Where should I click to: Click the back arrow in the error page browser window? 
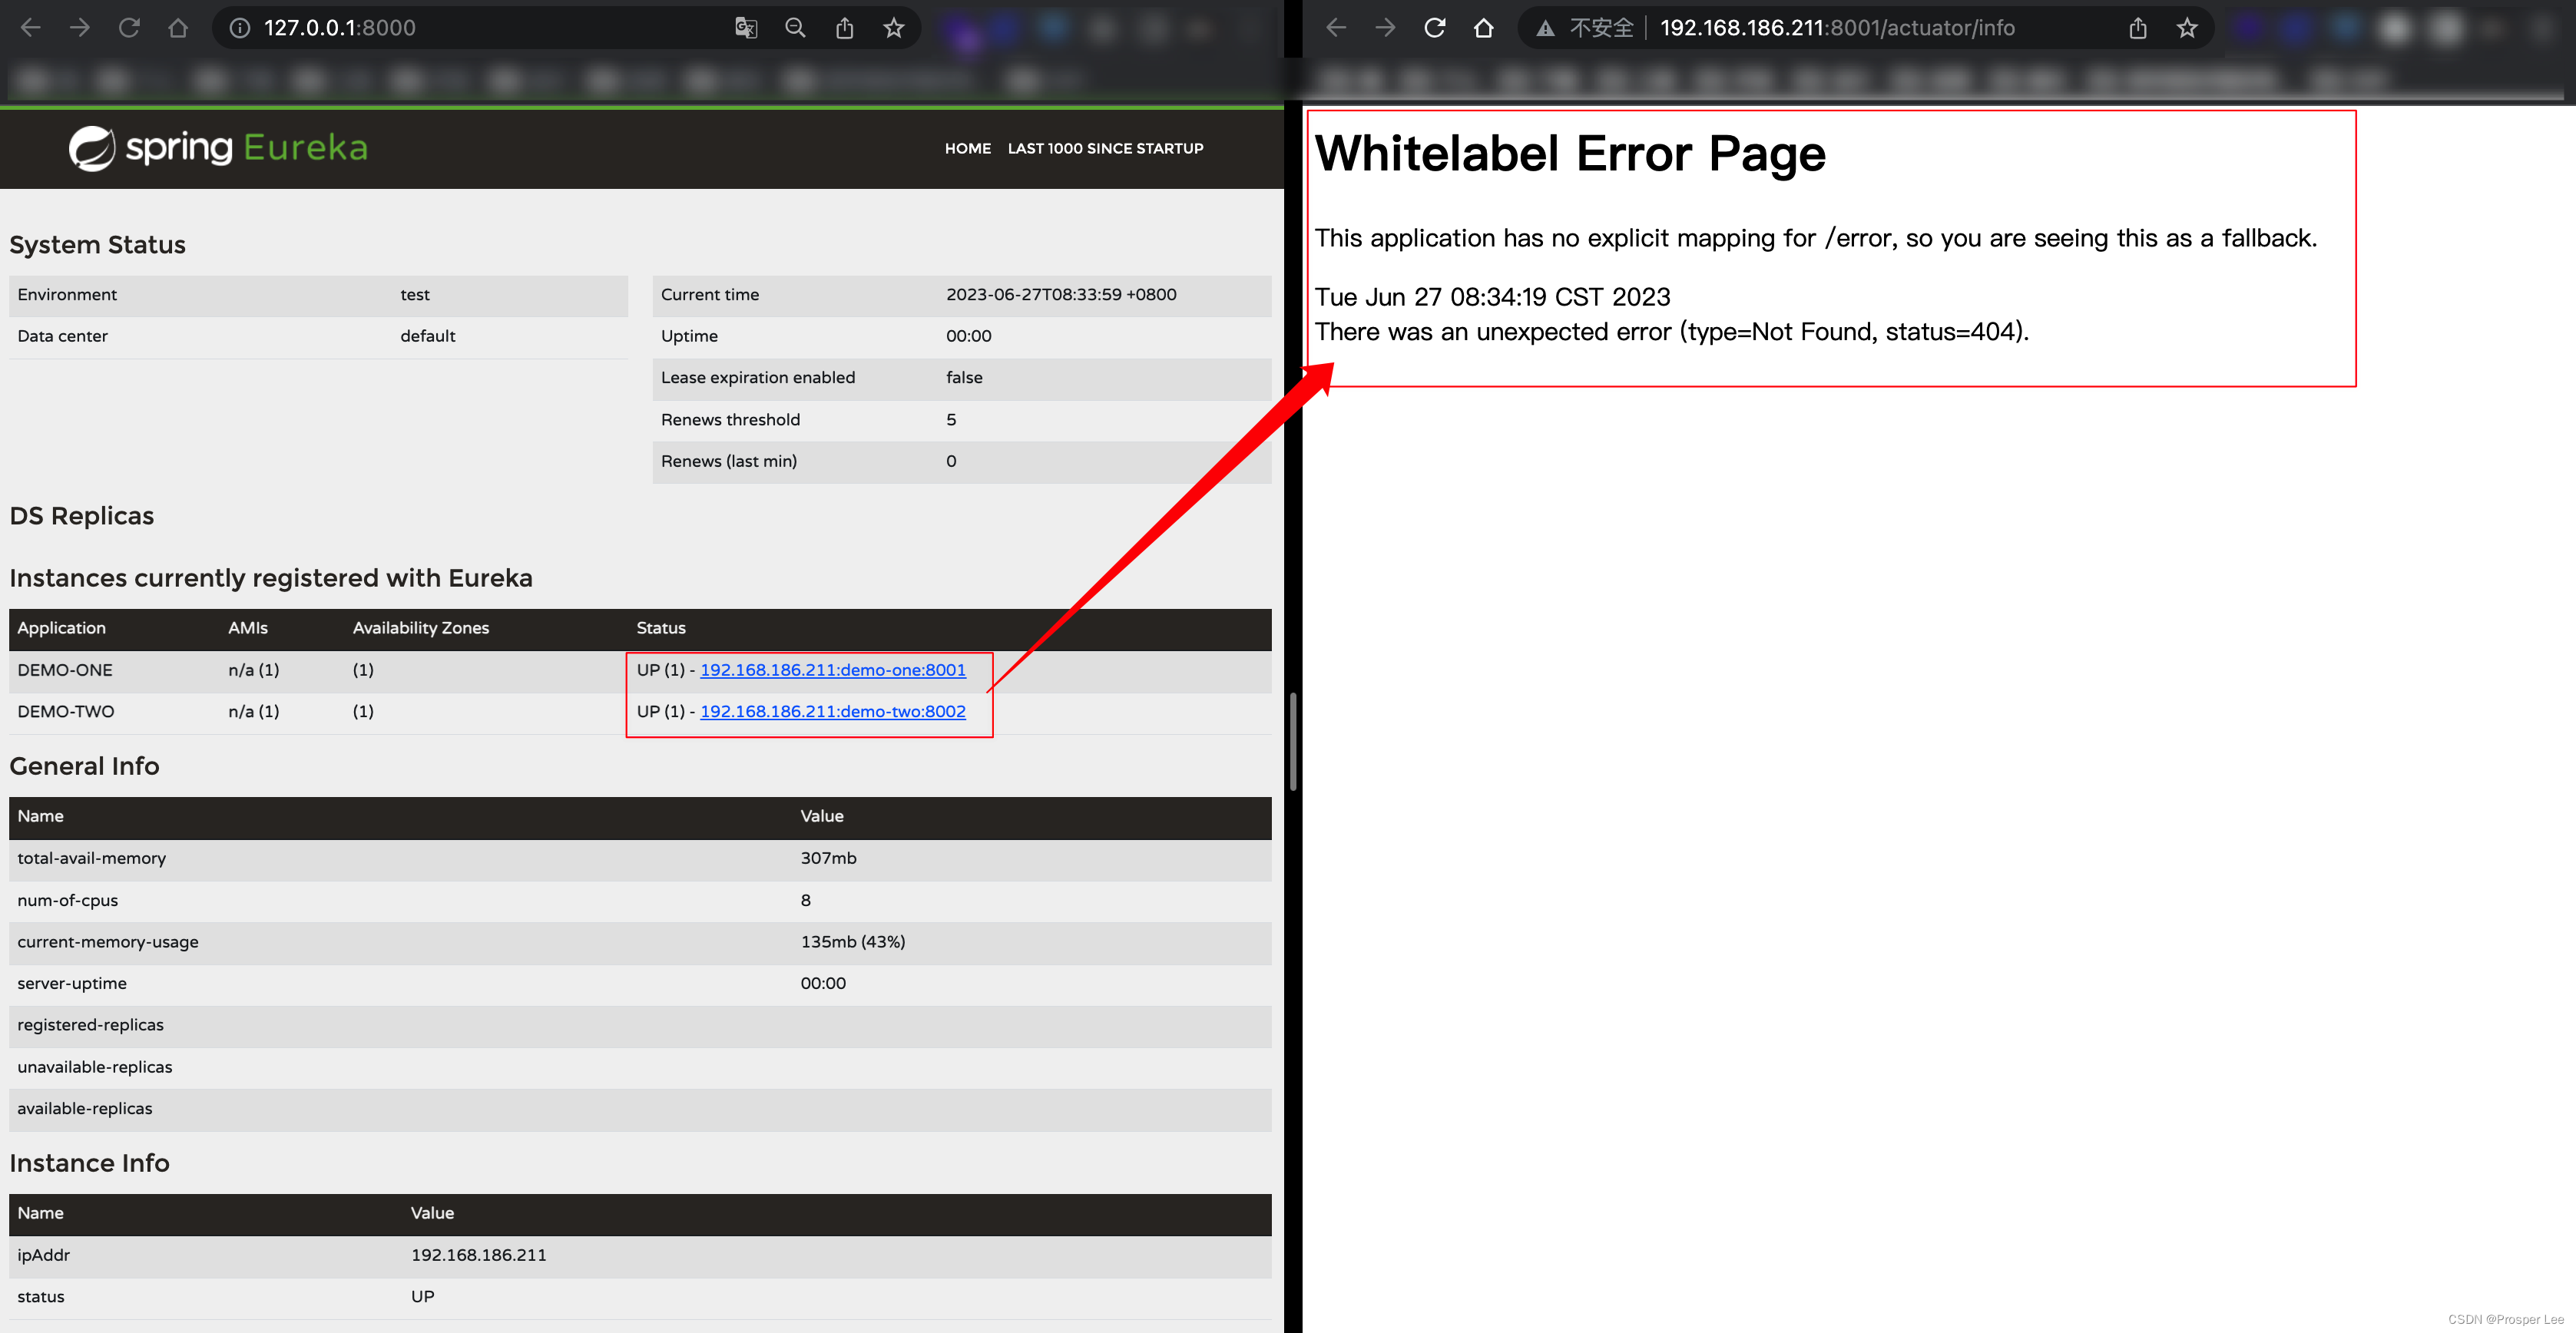1336,28
